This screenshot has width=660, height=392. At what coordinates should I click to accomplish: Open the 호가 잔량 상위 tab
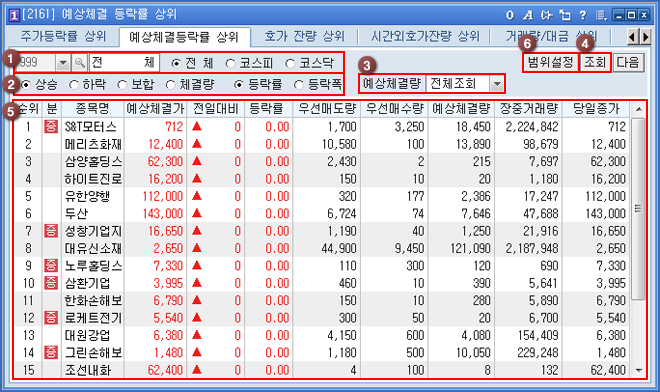[304, 36]
